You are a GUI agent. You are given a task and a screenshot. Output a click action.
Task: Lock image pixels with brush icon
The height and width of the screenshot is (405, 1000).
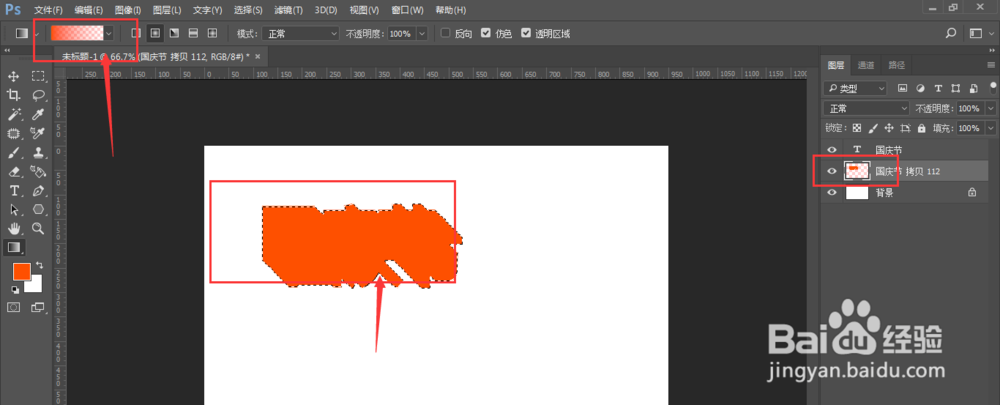[873, 128]
